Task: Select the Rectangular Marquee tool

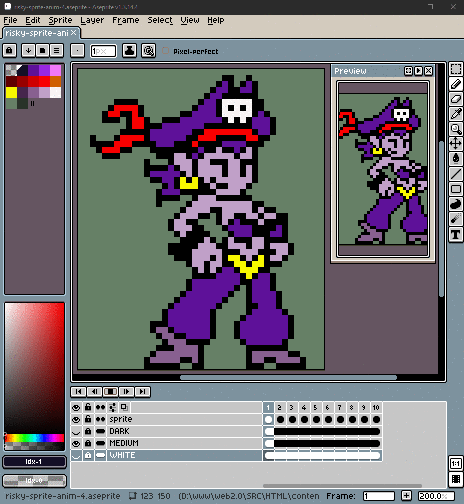Action: pos(456,69)
